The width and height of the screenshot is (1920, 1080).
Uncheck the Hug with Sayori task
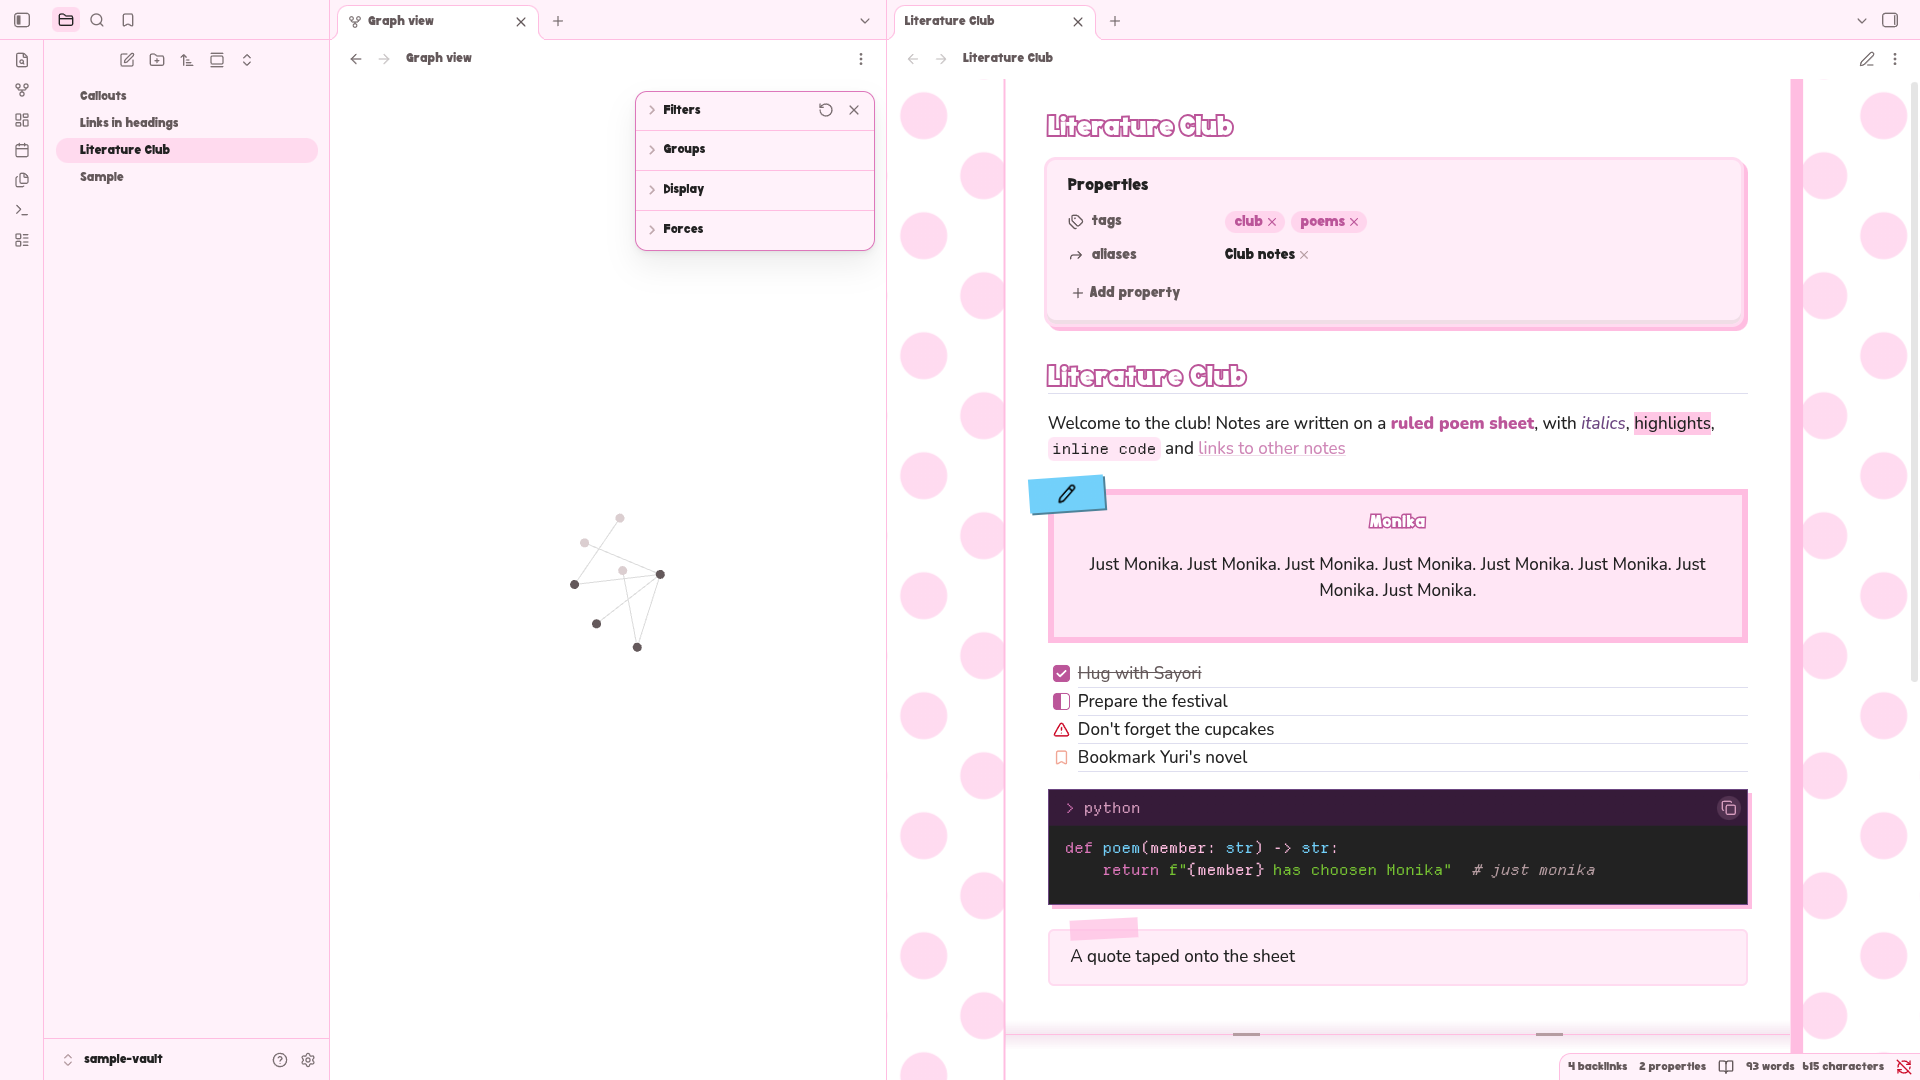coord(1062,674)
